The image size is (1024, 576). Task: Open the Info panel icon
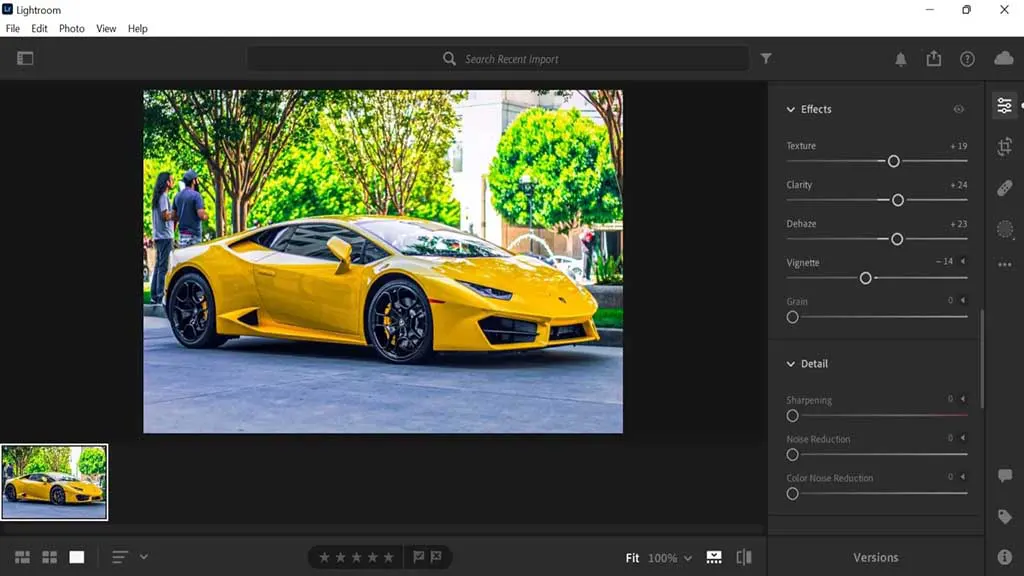1004,557
